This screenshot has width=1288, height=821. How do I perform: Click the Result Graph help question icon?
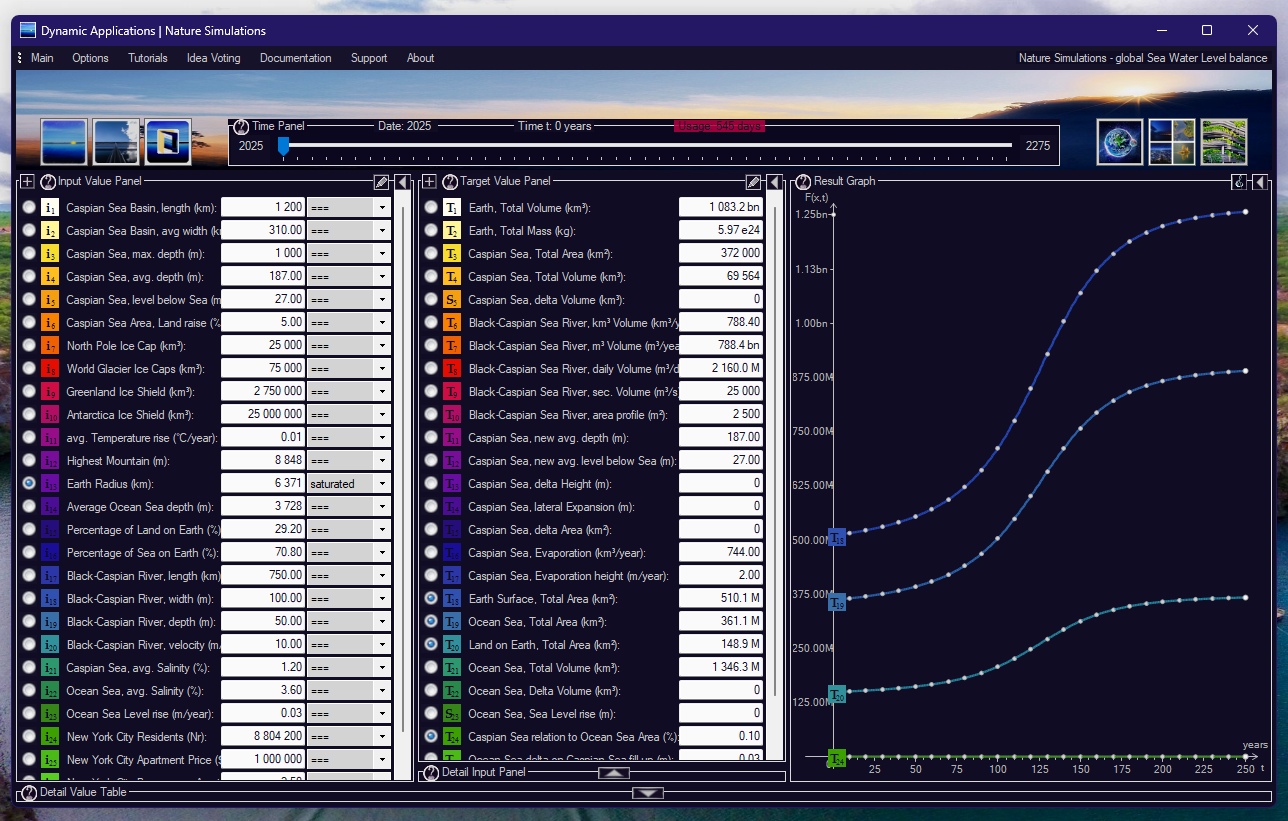click(803, 182)
